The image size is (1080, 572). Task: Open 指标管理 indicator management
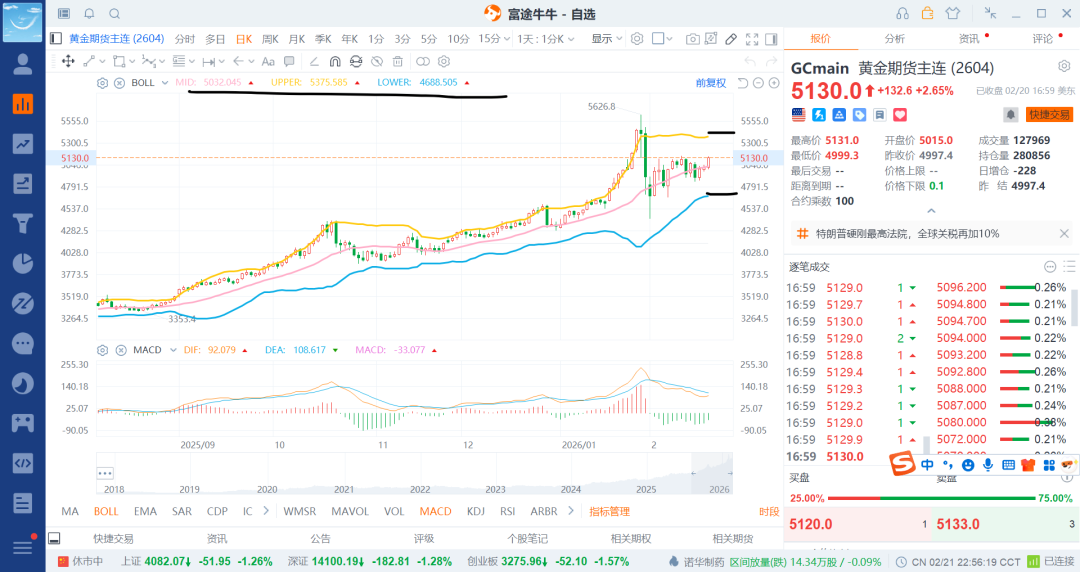(610, 511)
